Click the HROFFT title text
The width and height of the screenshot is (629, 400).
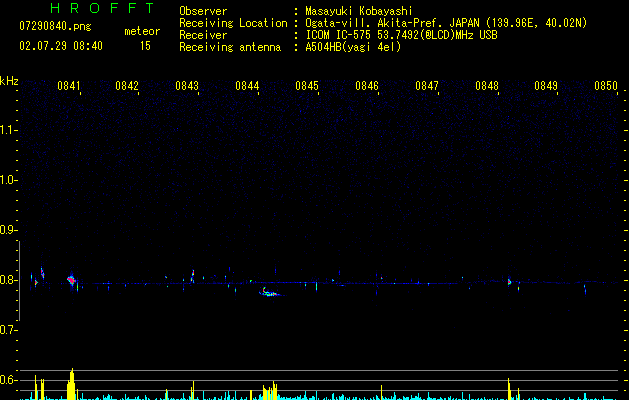103,8
